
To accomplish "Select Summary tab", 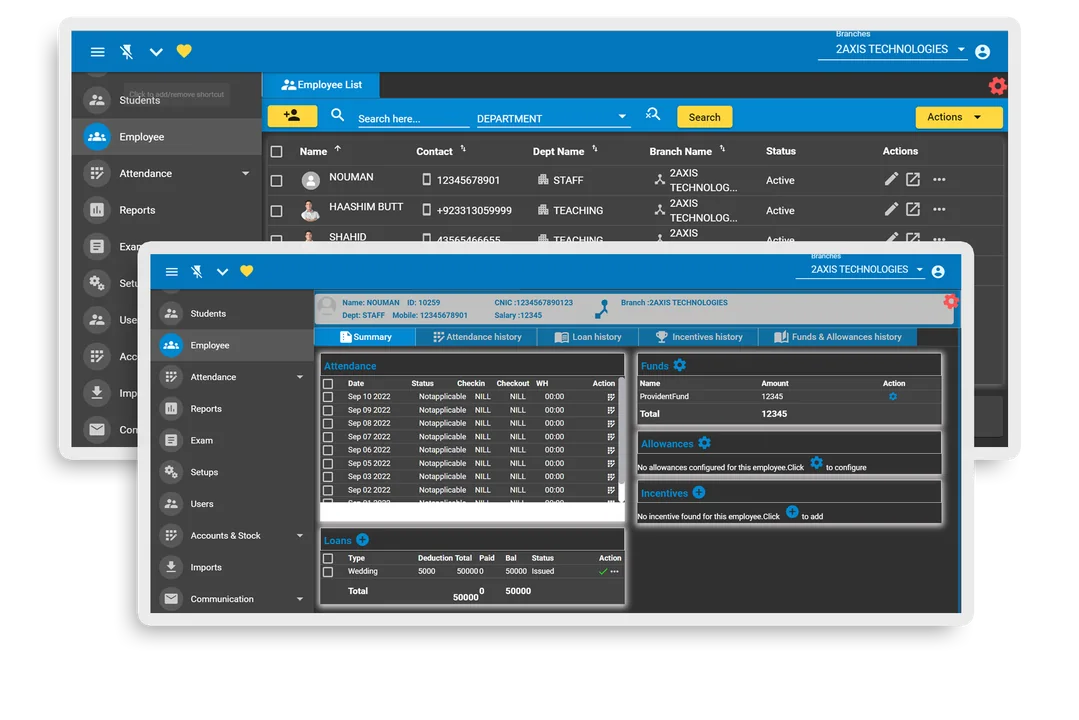I will (365, 337).
